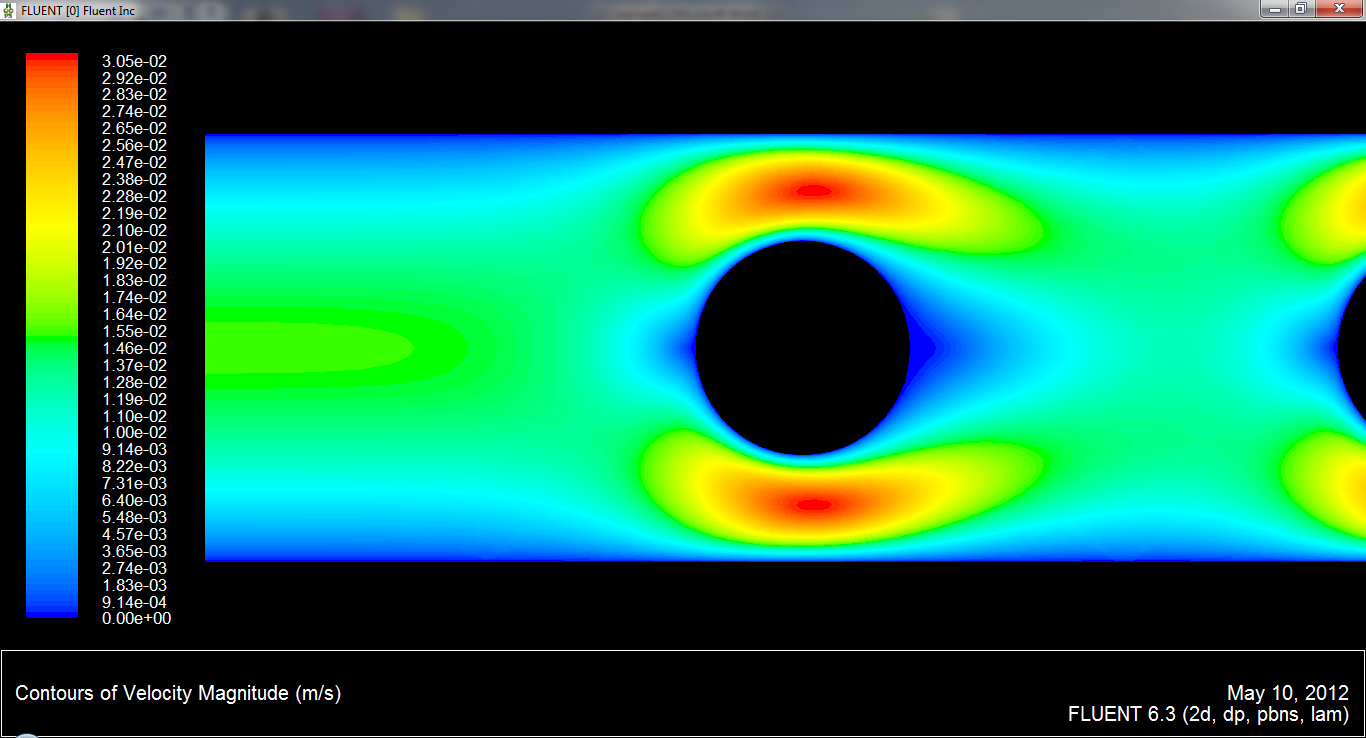This screenshot has height=738, width=1366.
Task: Click the date 'May 10, 2012'
Action: pos(1288,693)
